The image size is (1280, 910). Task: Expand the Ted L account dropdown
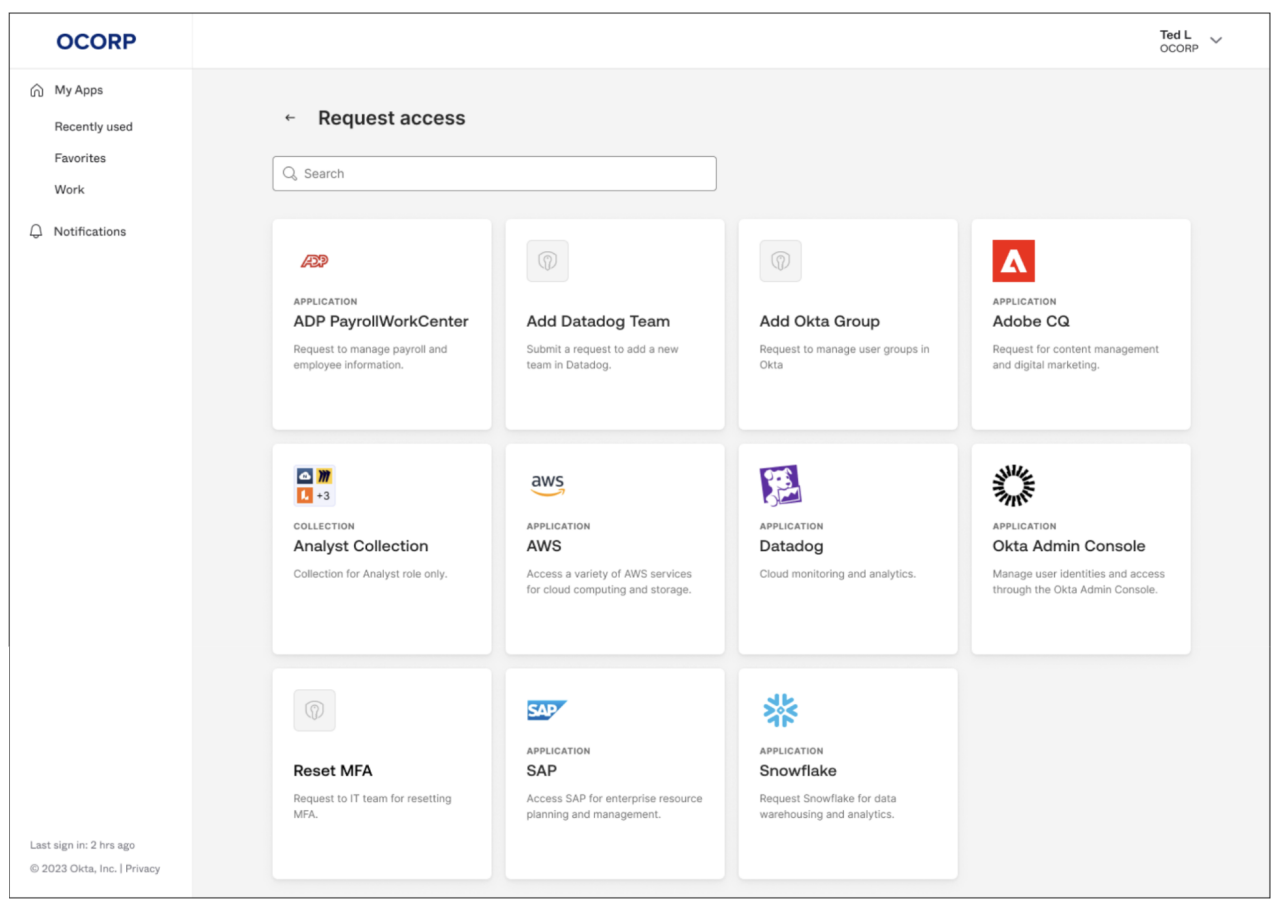pos(1216,41)
